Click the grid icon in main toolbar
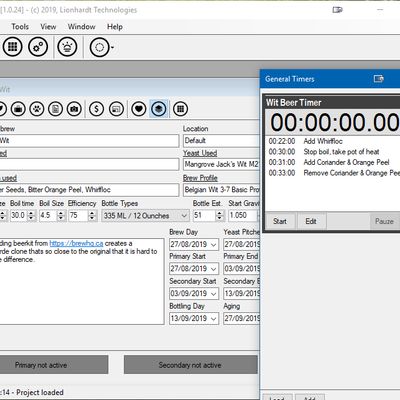 point(13,47)
